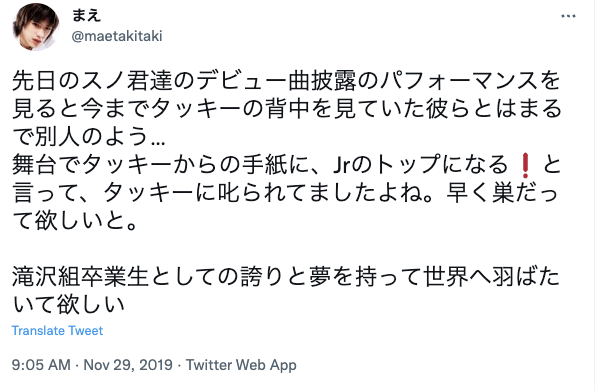Click the phrase 世界へ羽ばた in the tweet
Screen dimensions: 599x391
(492, 277)
